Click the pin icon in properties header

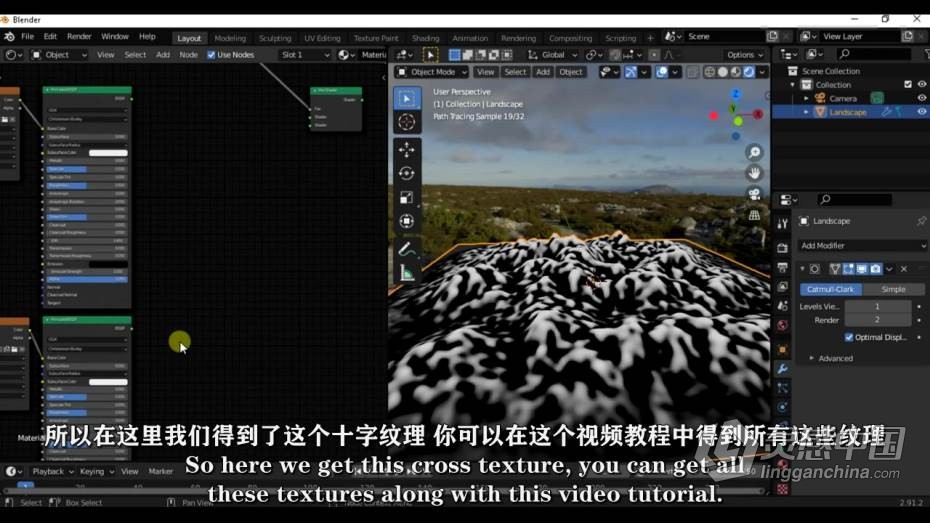(921, 221)
